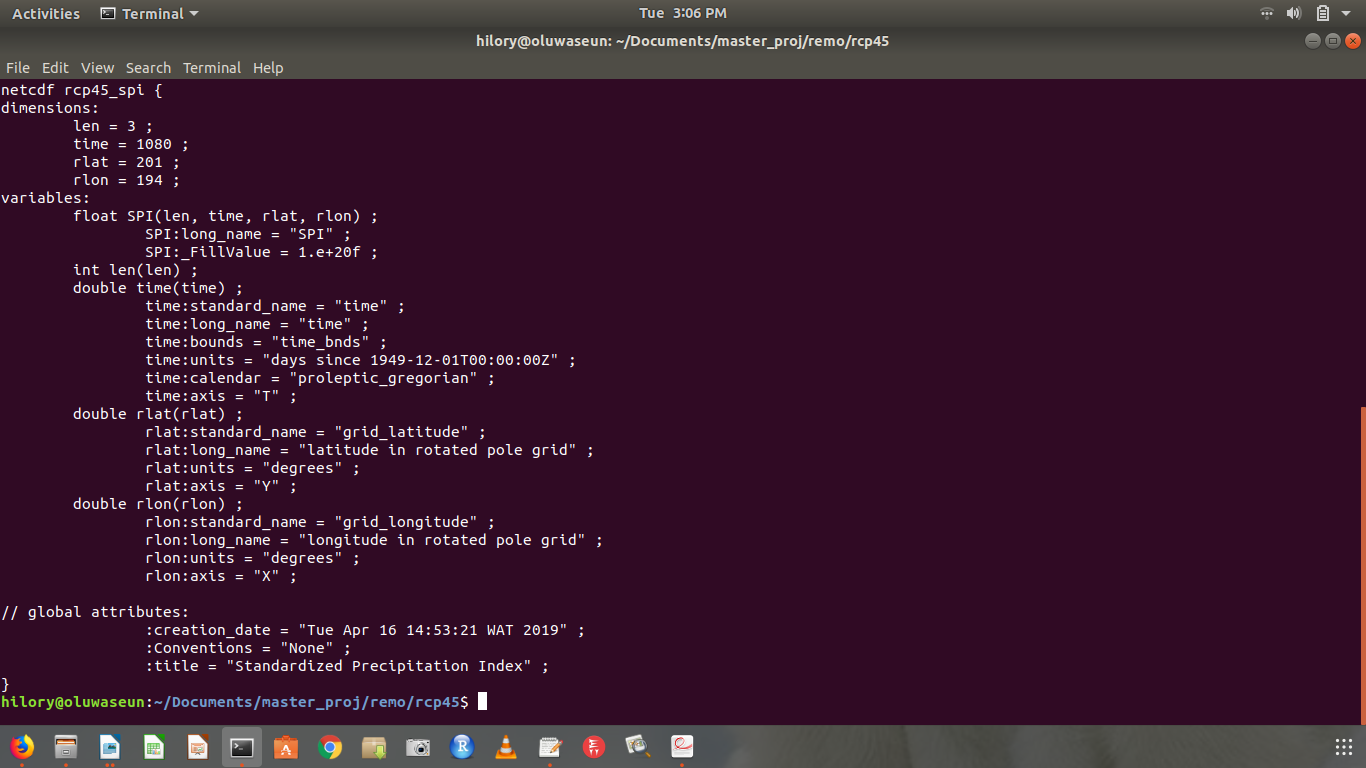
Task: Open the View menu
Action: point(97,68)
